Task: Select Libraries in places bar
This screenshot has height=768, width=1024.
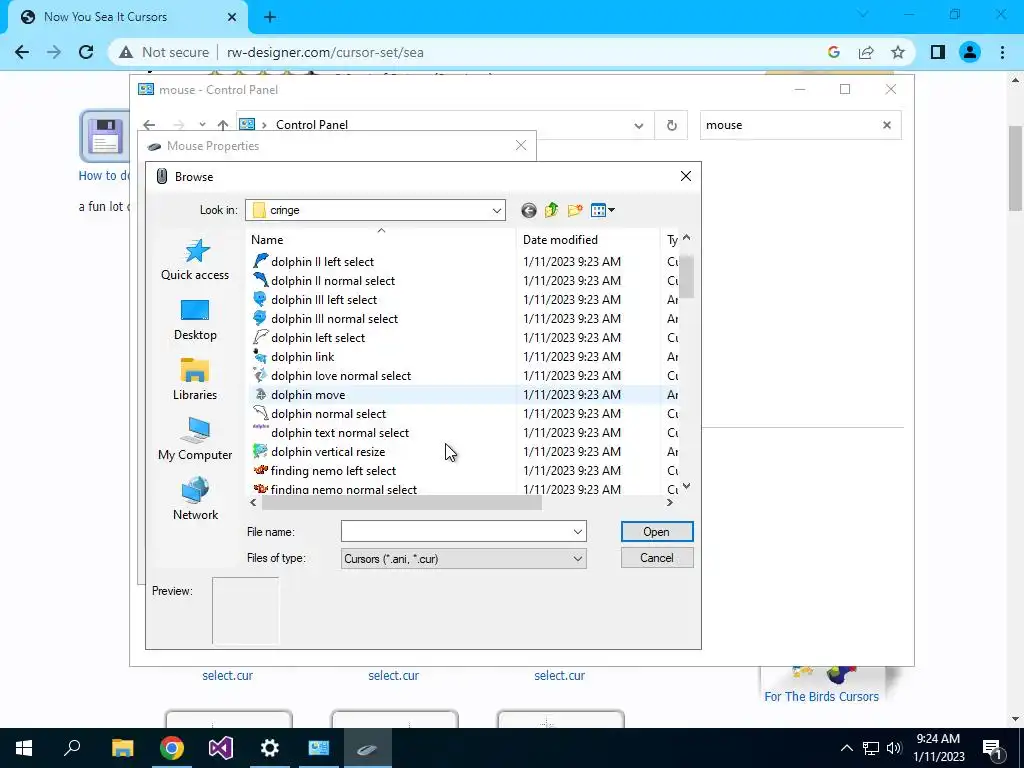Action: point(195,379)
